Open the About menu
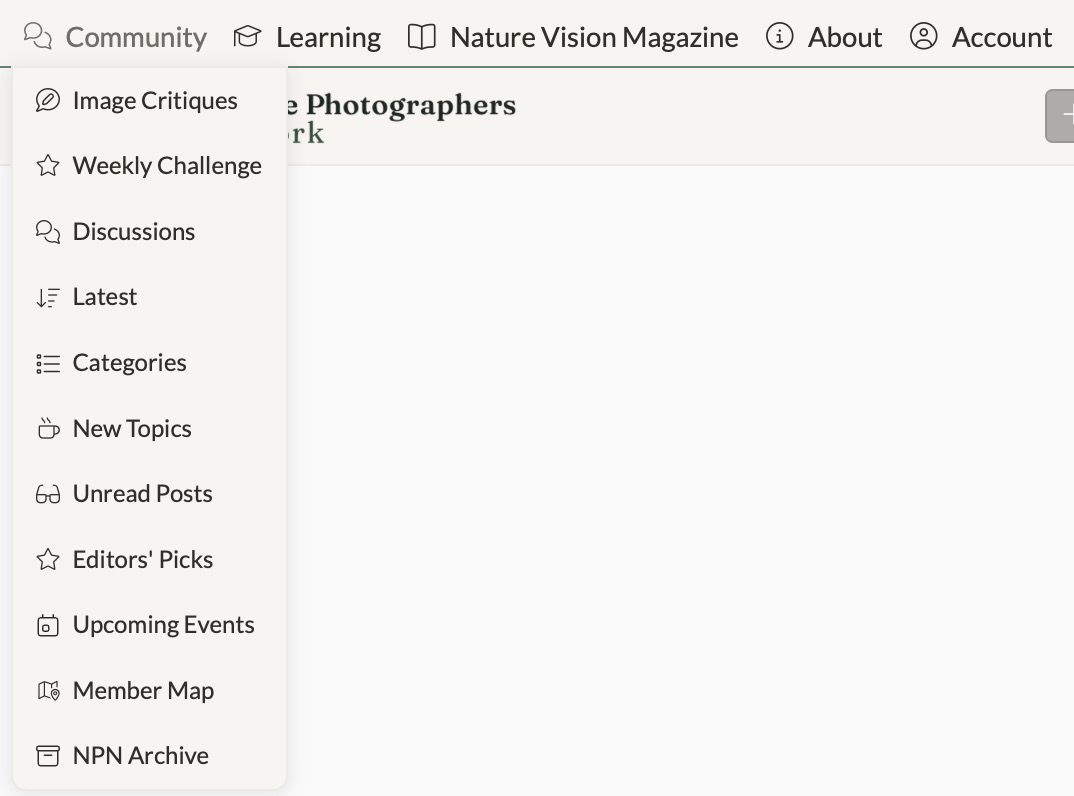 824,37
